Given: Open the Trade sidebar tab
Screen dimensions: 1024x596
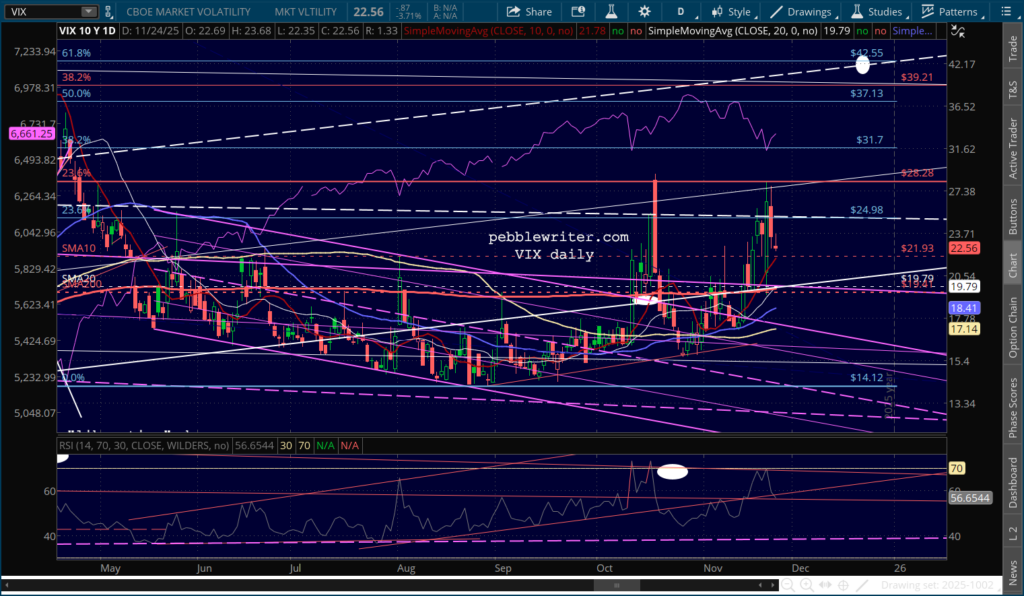Looking at the screenshot, I should (1013, 49).
